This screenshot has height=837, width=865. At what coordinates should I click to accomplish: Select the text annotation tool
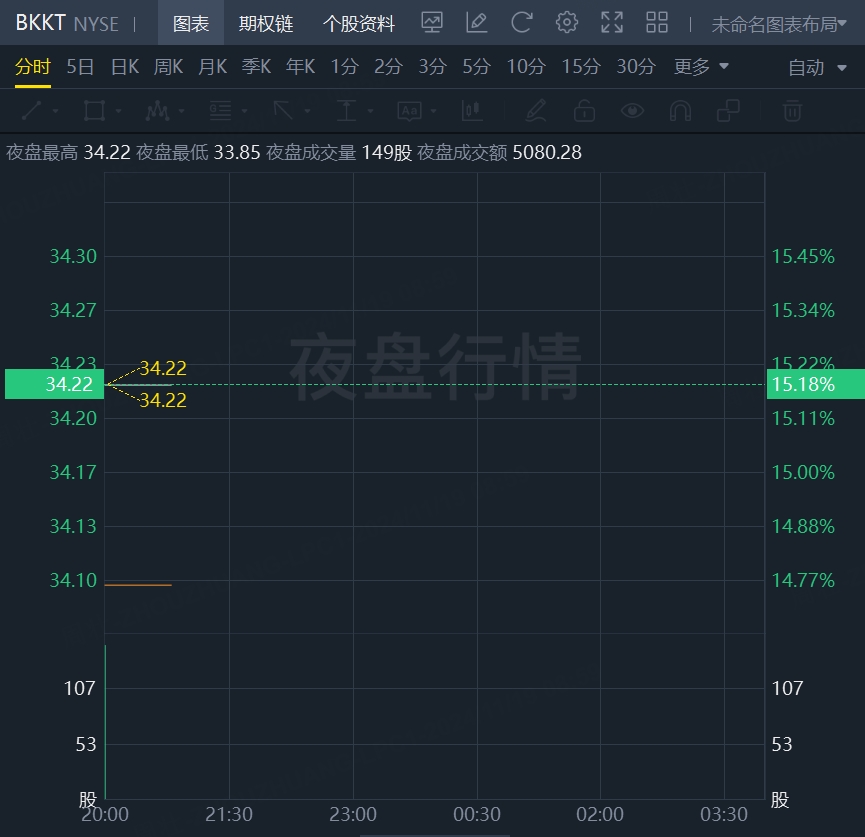click(x=409, y=111)
